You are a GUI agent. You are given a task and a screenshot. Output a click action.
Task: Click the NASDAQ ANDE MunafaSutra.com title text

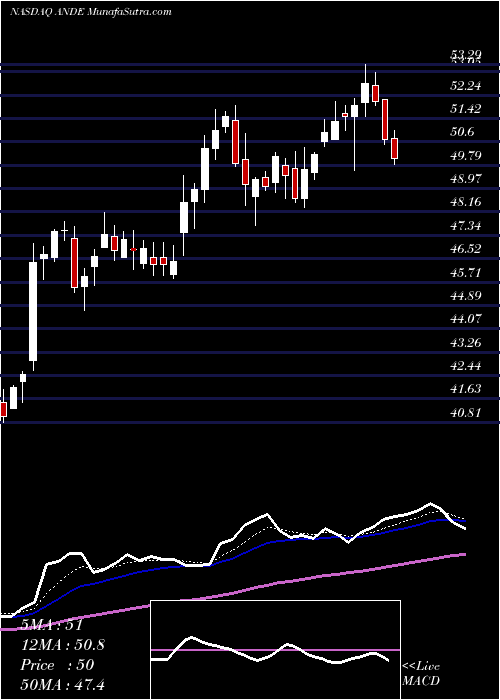[91, 12]
